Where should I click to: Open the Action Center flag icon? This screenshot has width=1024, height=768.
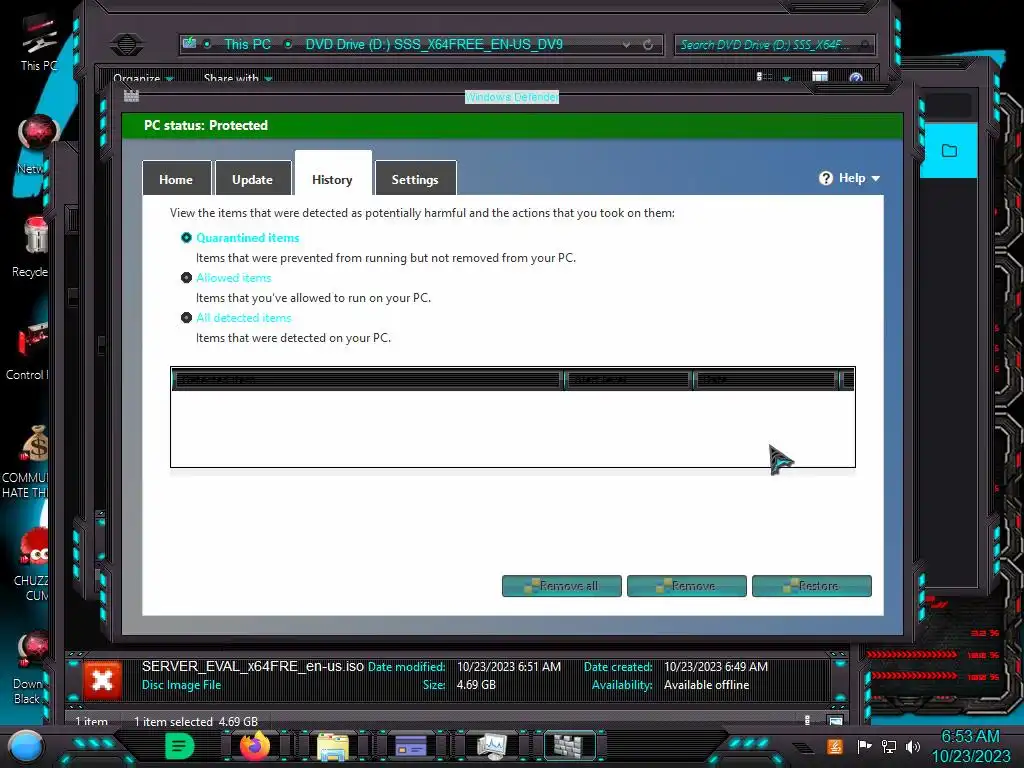point(864,746)
